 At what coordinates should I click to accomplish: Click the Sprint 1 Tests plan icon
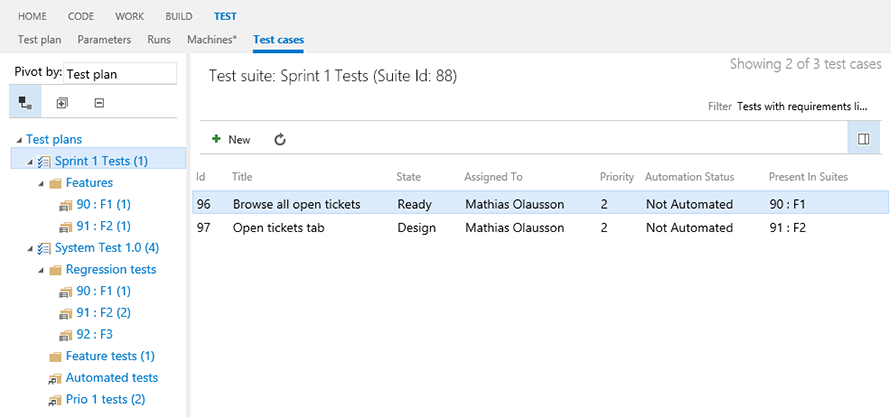pos(44,161)
